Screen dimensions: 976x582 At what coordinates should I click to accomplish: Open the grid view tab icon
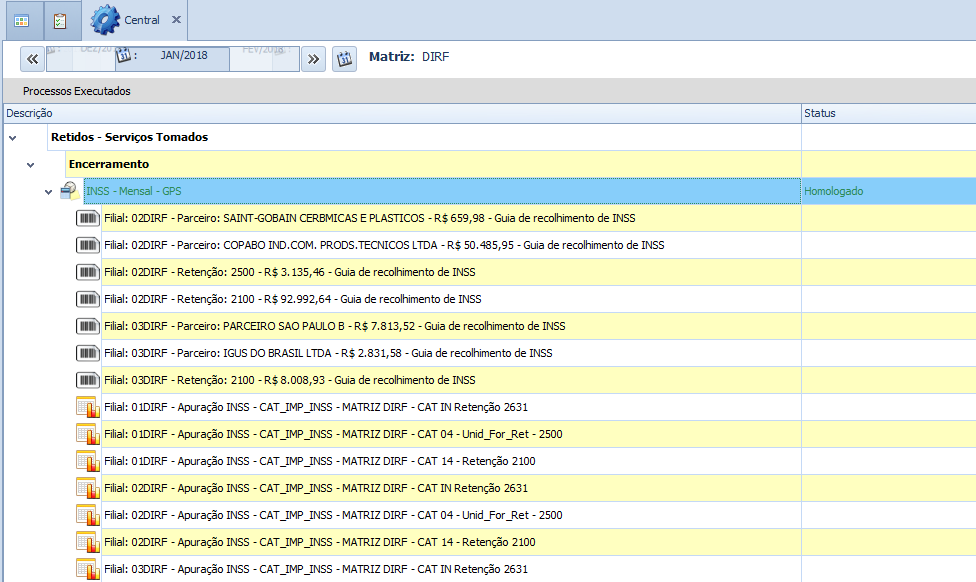point(21,20)
